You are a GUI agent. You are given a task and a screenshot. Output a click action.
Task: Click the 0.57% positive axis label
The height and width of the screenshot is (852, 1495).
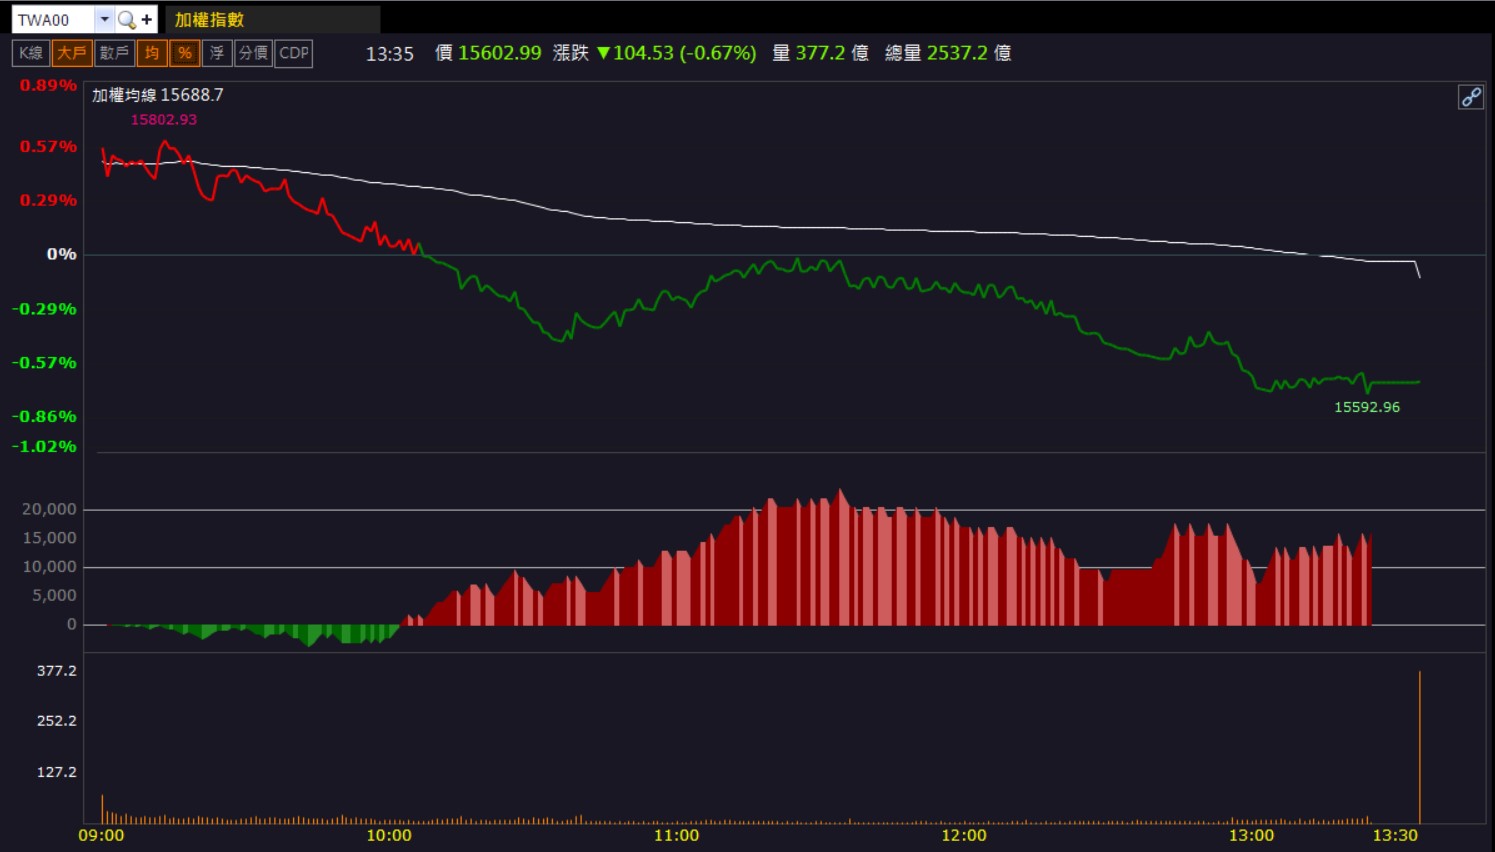[48, 147]
